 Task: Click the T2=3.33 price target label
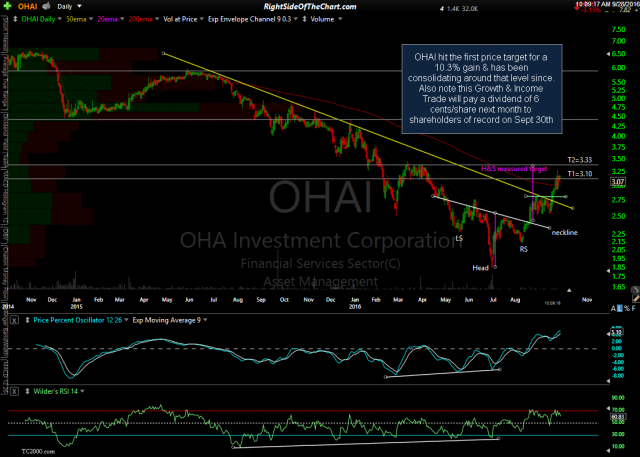click(x=580, y=160)
